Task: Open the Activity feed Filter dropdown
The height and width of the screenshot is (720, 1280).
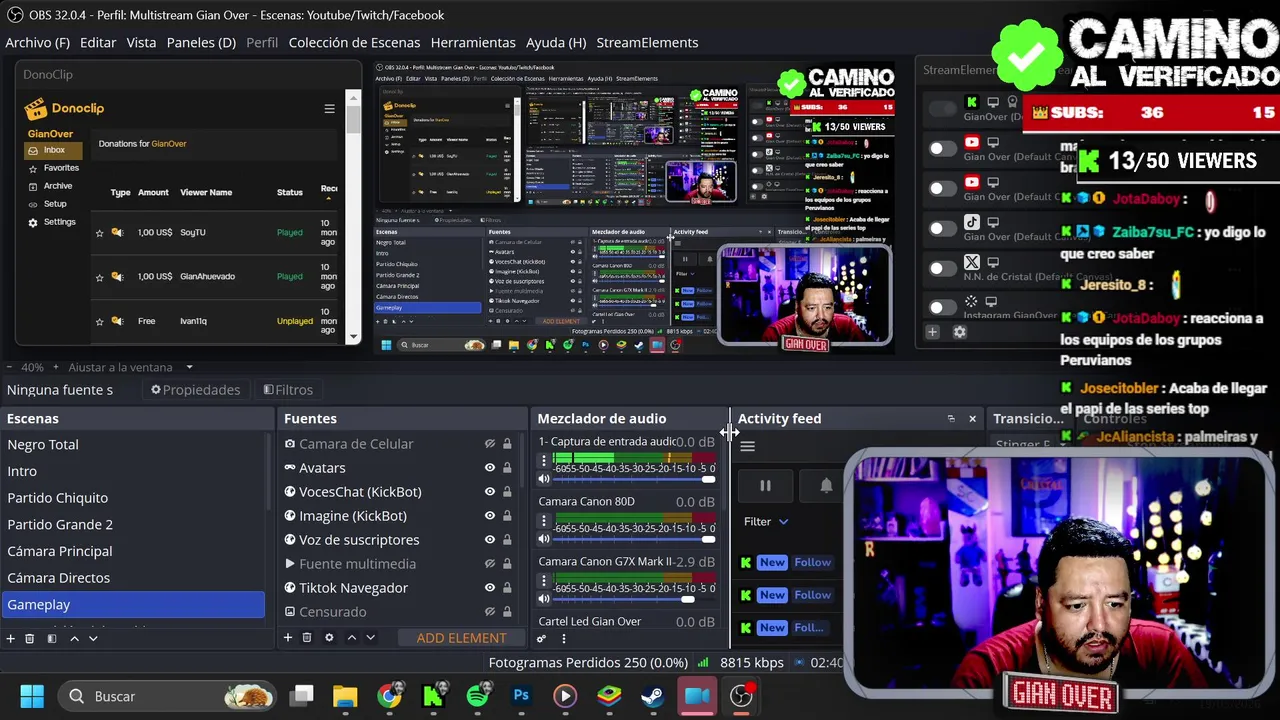Action: click(766, 522)
